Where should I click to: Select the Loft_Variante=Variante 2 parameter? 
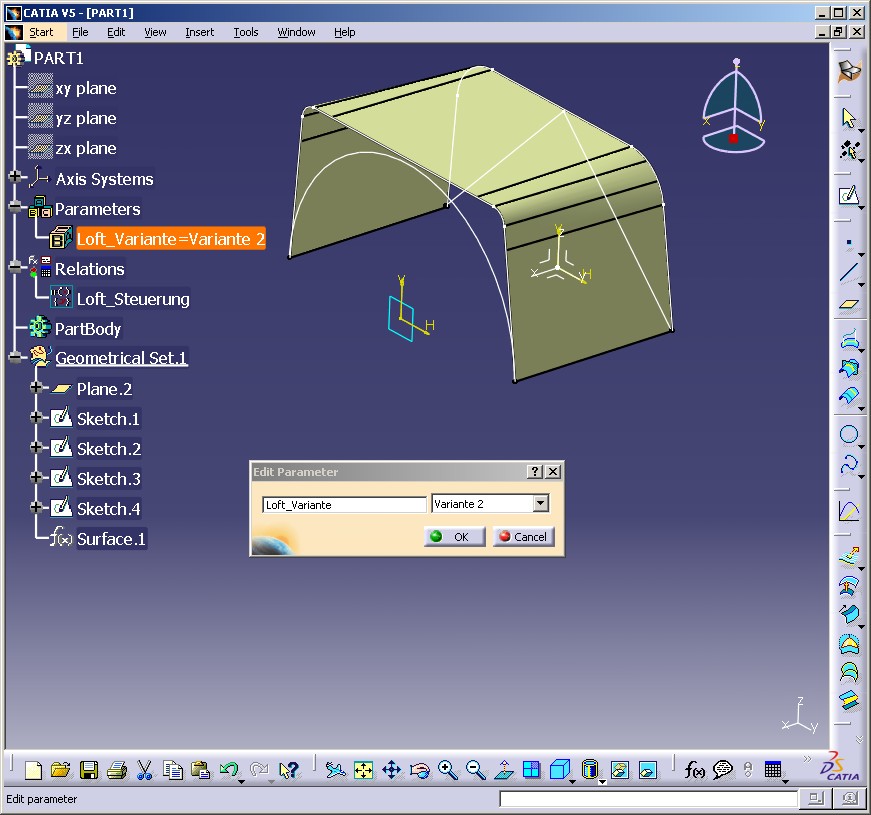pos(171,239)
